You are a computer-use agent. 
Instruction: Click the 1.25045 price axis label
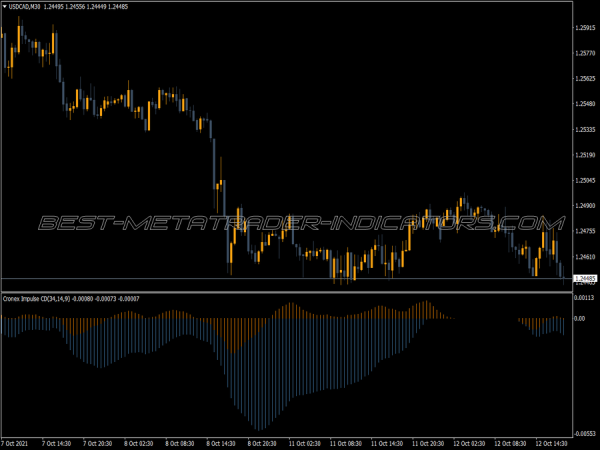coord(585,180)
